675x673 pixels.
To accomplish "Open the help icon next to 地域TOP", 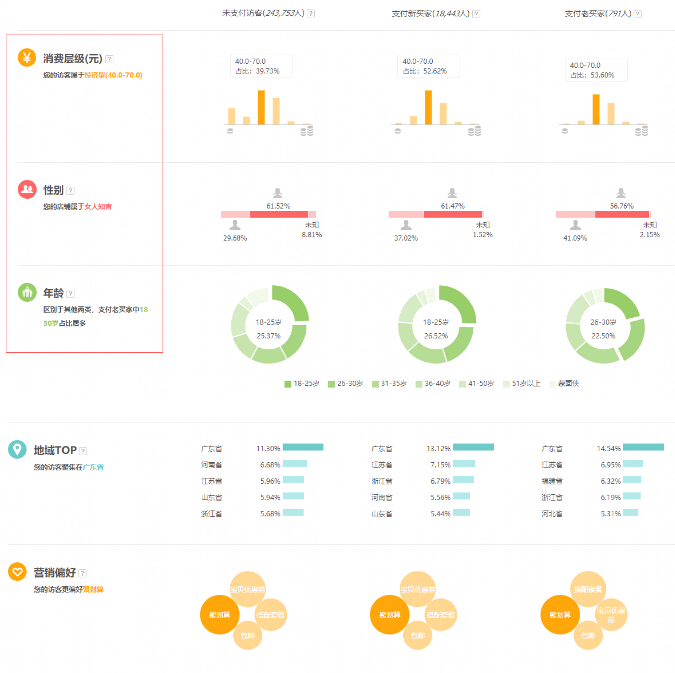I will coord(83,450).
